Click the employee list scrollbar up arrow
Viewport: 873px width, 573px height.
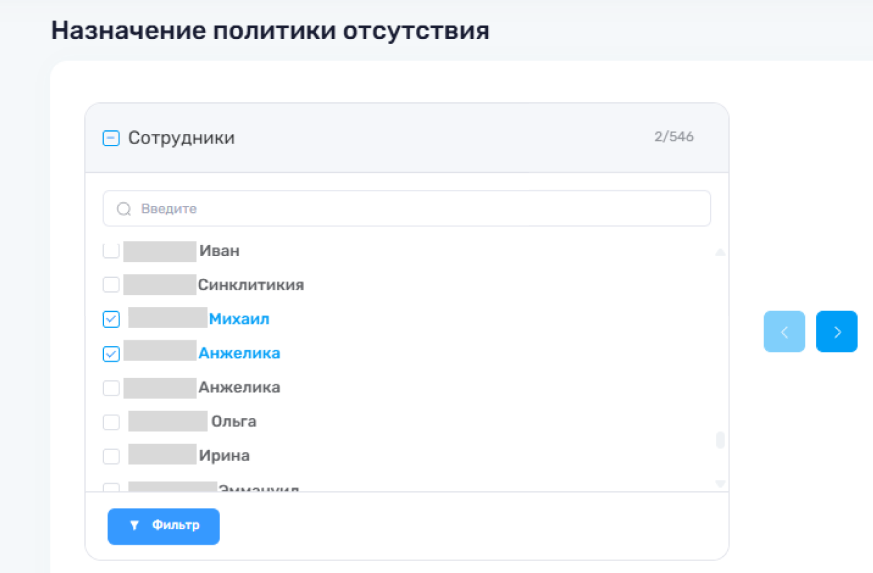click(x=719, y=253)
